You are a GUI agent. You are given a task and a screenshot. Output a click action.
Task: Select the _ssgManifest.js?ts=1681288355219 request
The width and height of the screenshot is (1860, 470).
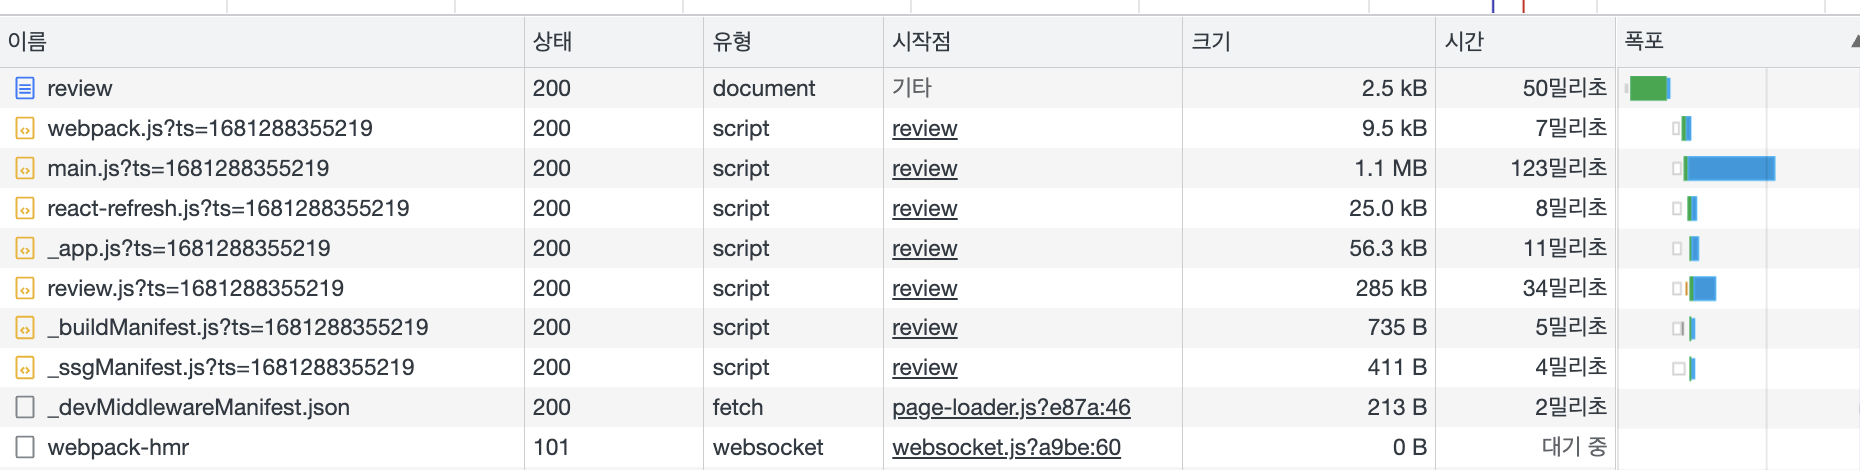click(231, 367)
